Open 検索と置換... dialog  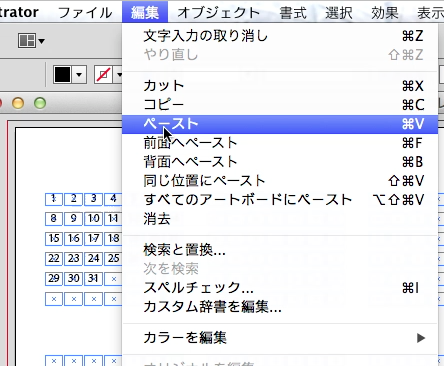[x=280, y=250]
